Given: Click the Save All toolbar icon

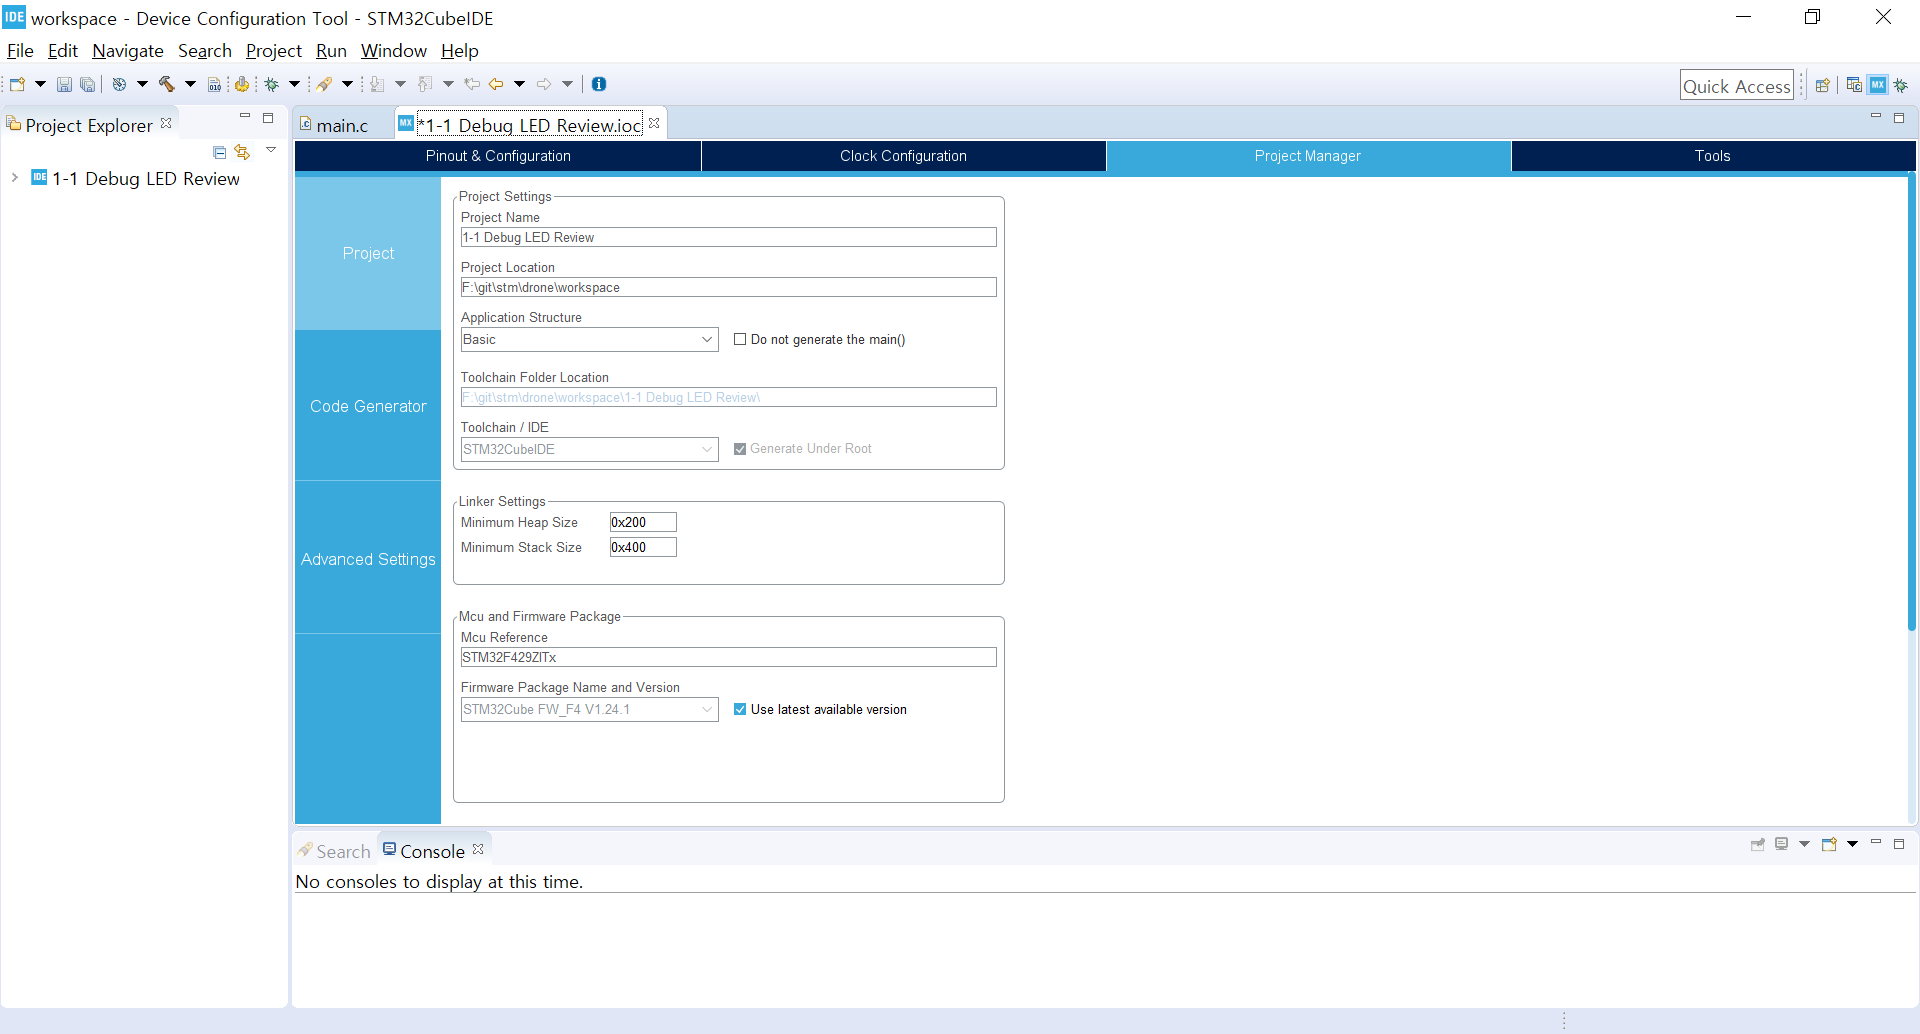Looking at the screenshot, I should (x=88, y=84).
